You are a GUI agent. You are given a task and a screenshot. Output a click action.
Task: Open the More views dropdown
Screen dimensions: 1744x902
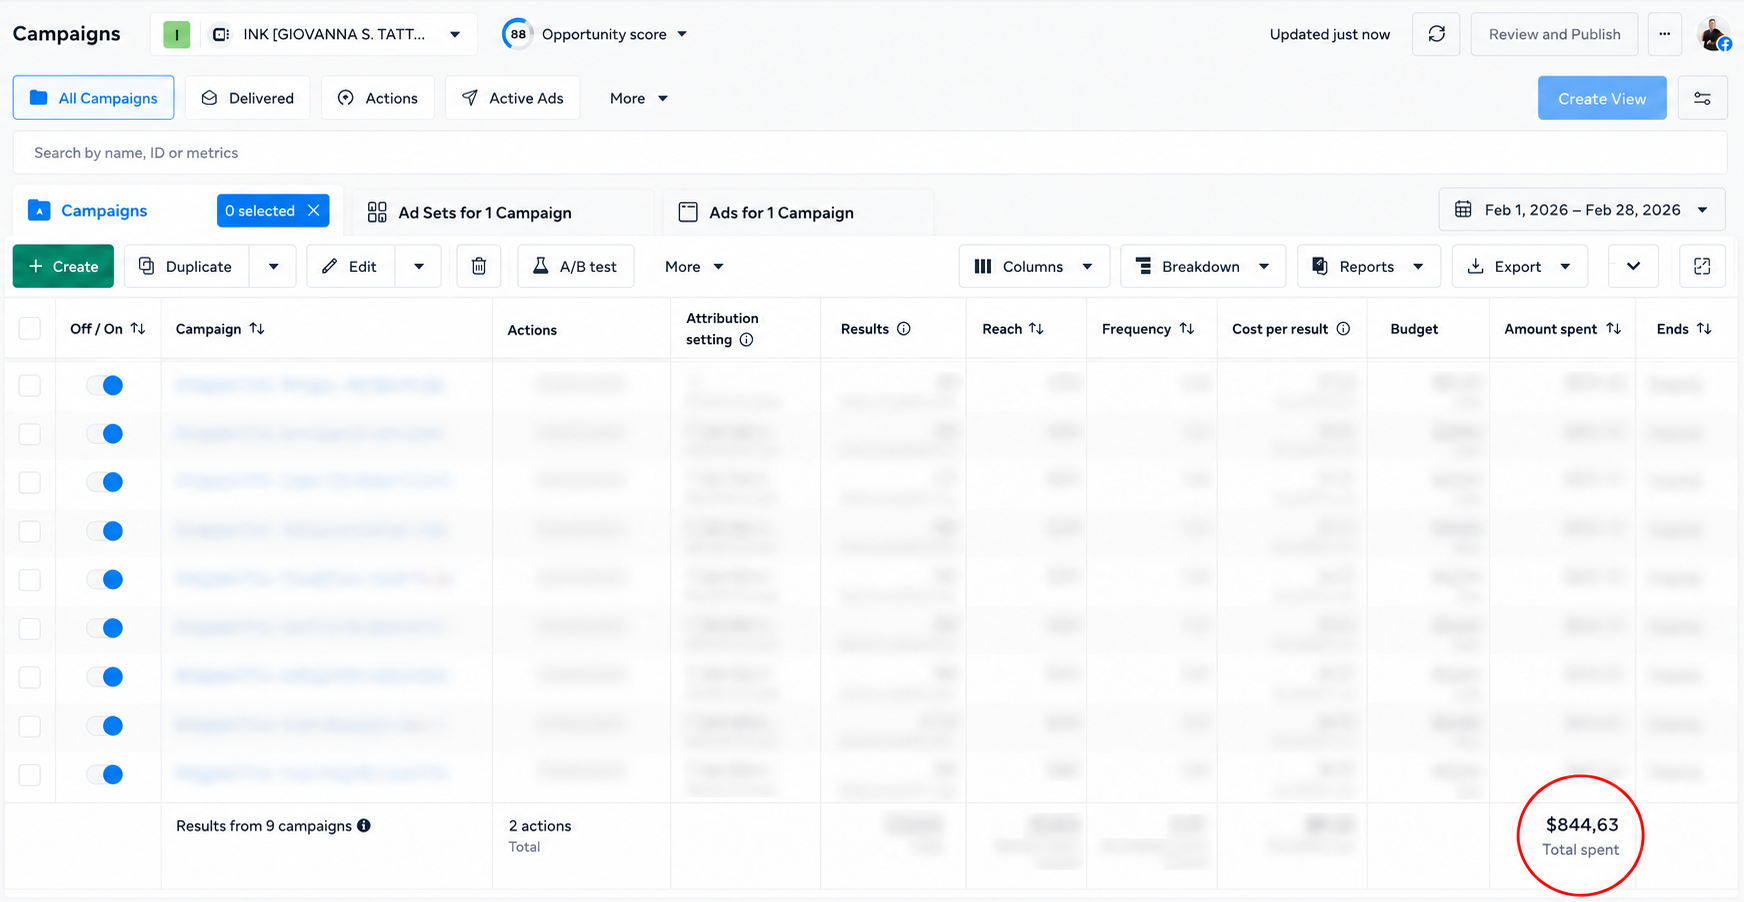pos(639,98)
